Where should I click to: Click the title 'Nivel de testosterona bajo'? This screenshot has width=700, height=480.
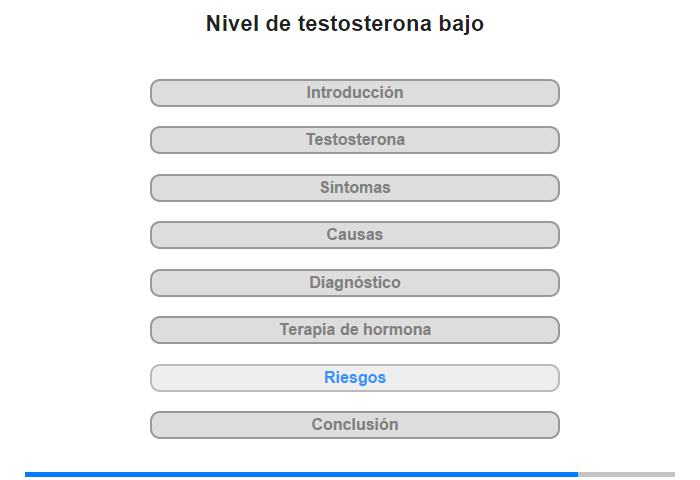(345, 24)
